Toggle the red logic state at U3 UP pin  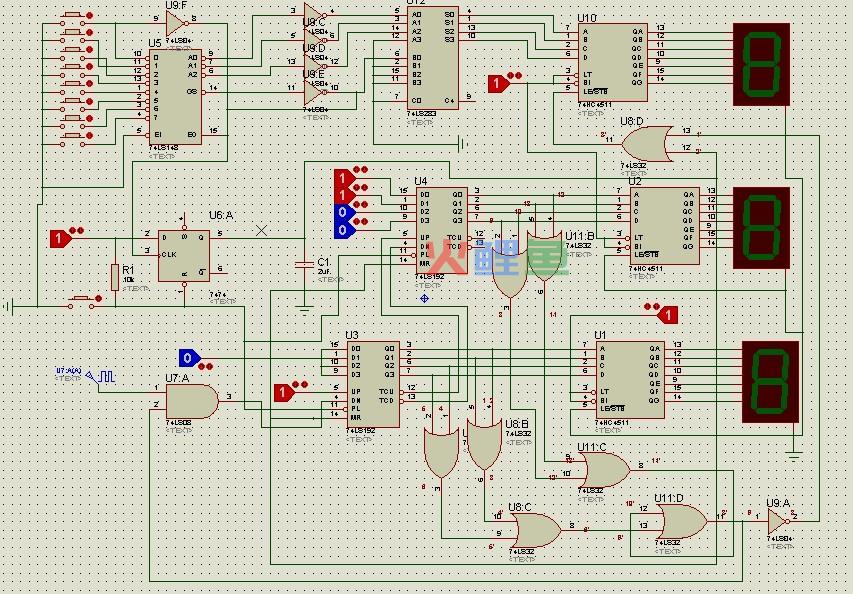[x=284, y=392]
